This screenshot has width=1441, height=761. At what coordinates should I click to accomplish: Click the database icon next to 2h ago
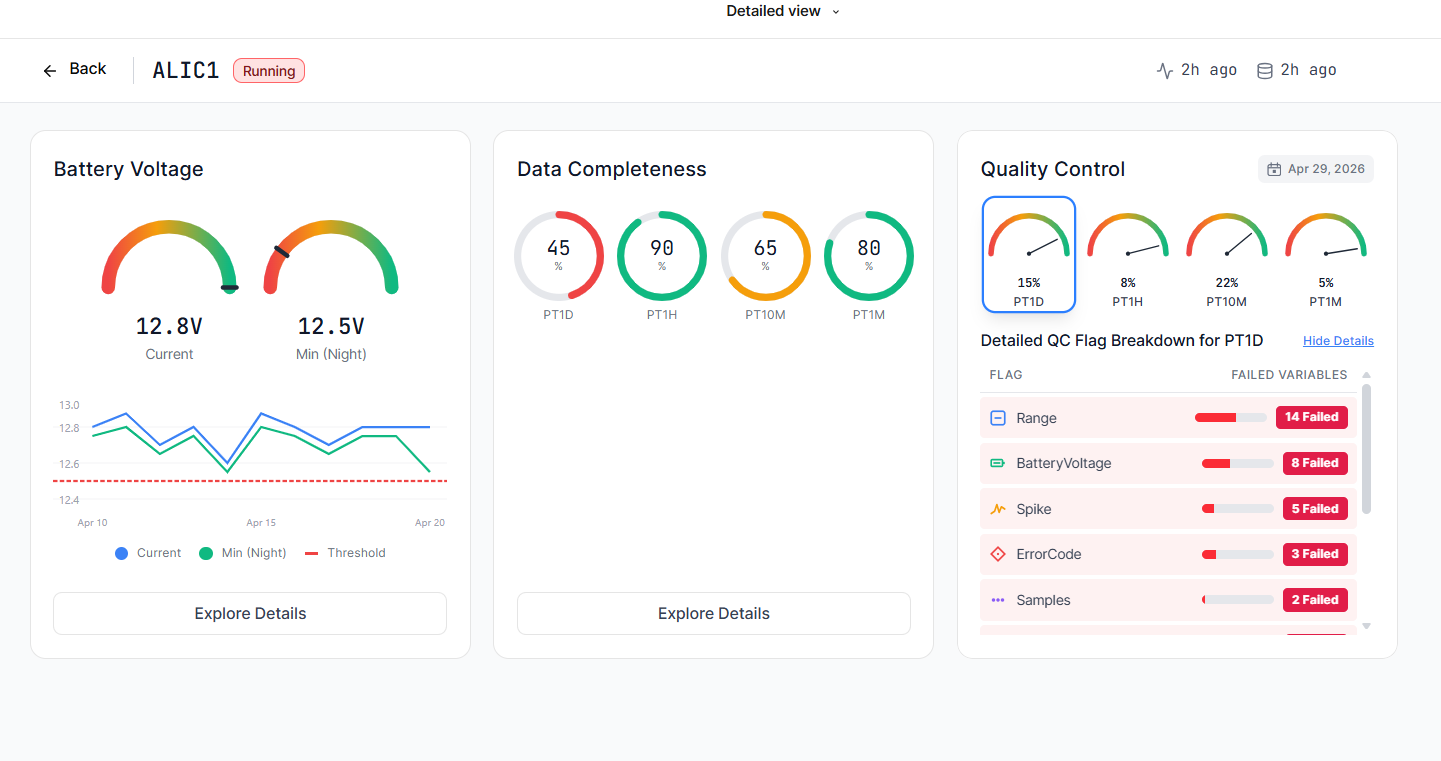1264,70
